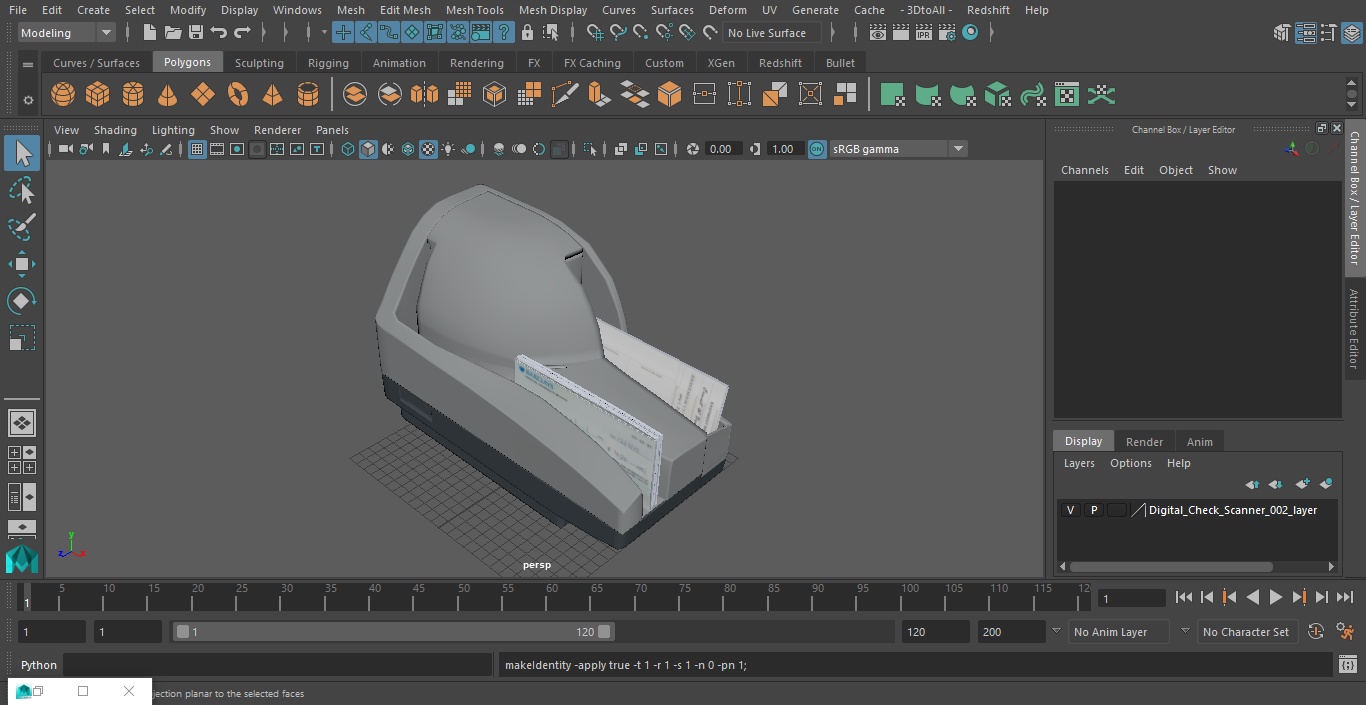Toggle snap to grids icon
The image size is (1366, 705).
coord(595,33)
